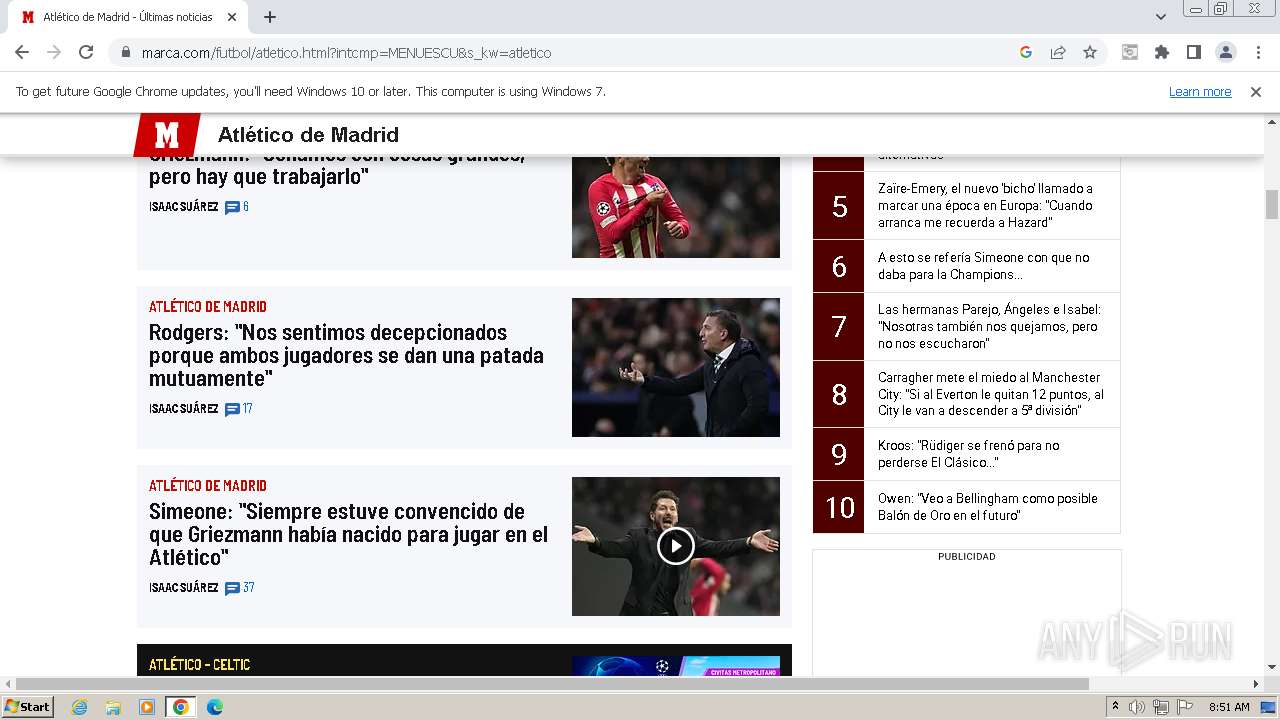The height and width of the screenshot is (720, 1280).
Task: Bookmark this tab with star
Action: pos(1090,52)
